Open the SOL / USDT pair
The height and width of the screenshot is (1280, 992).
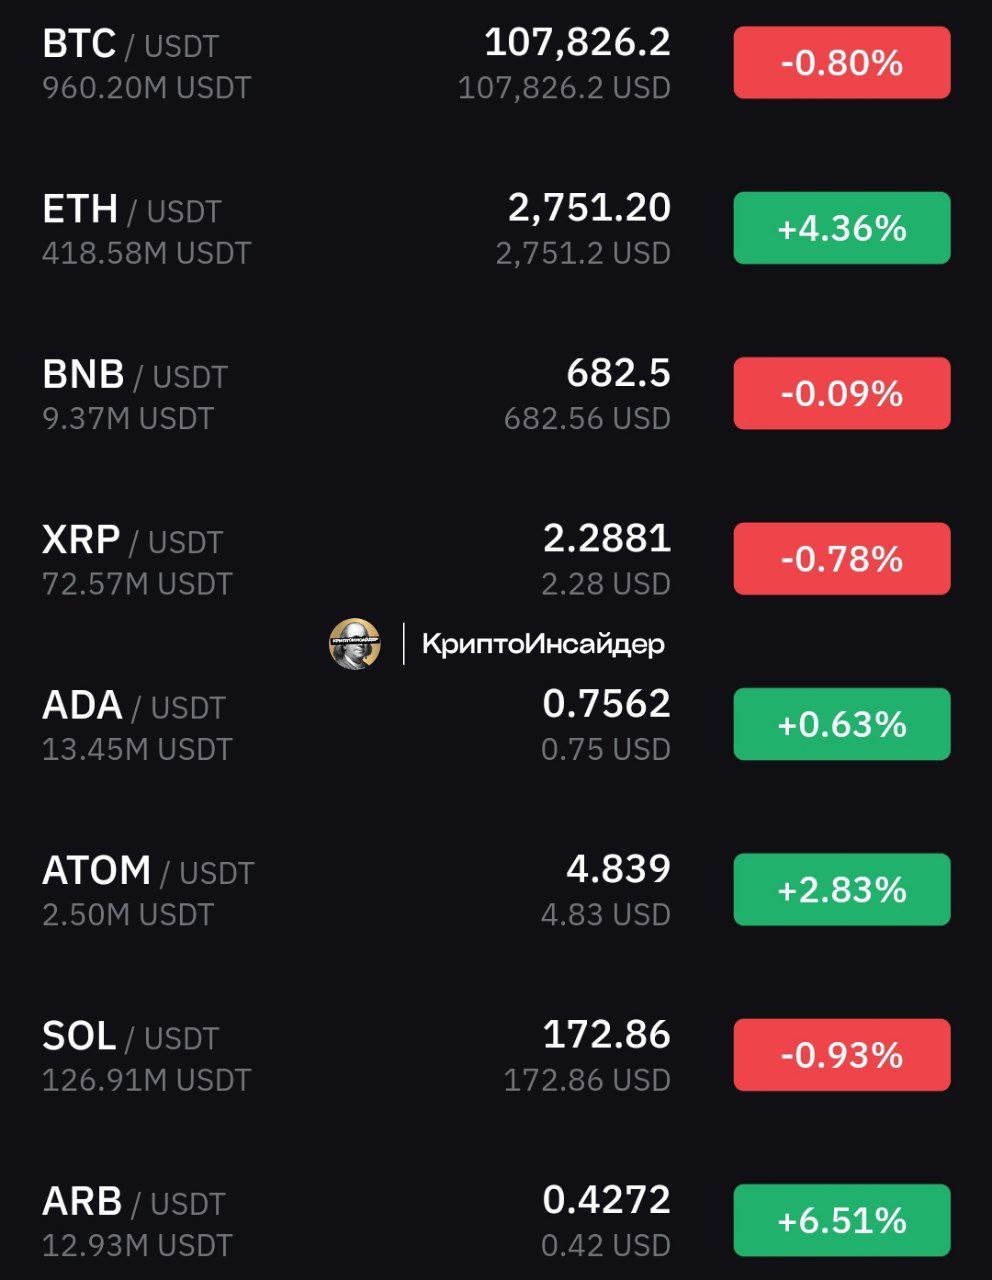(496, 1055)
